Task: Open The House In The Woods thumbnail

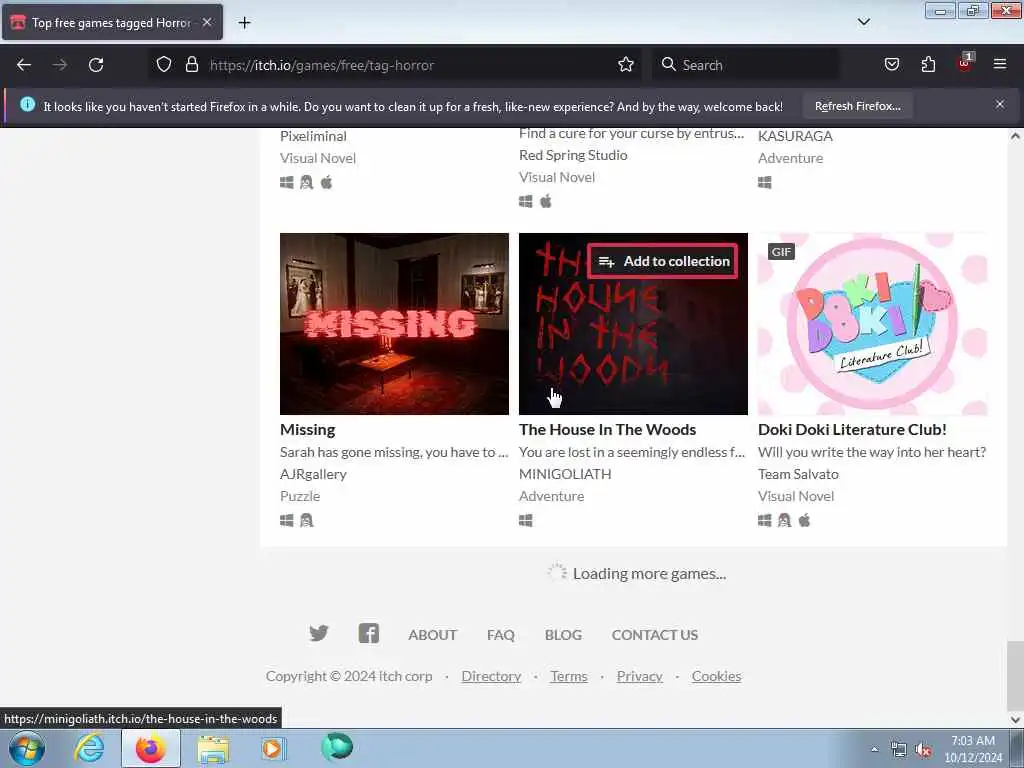Action: click(x=633, y=324)
